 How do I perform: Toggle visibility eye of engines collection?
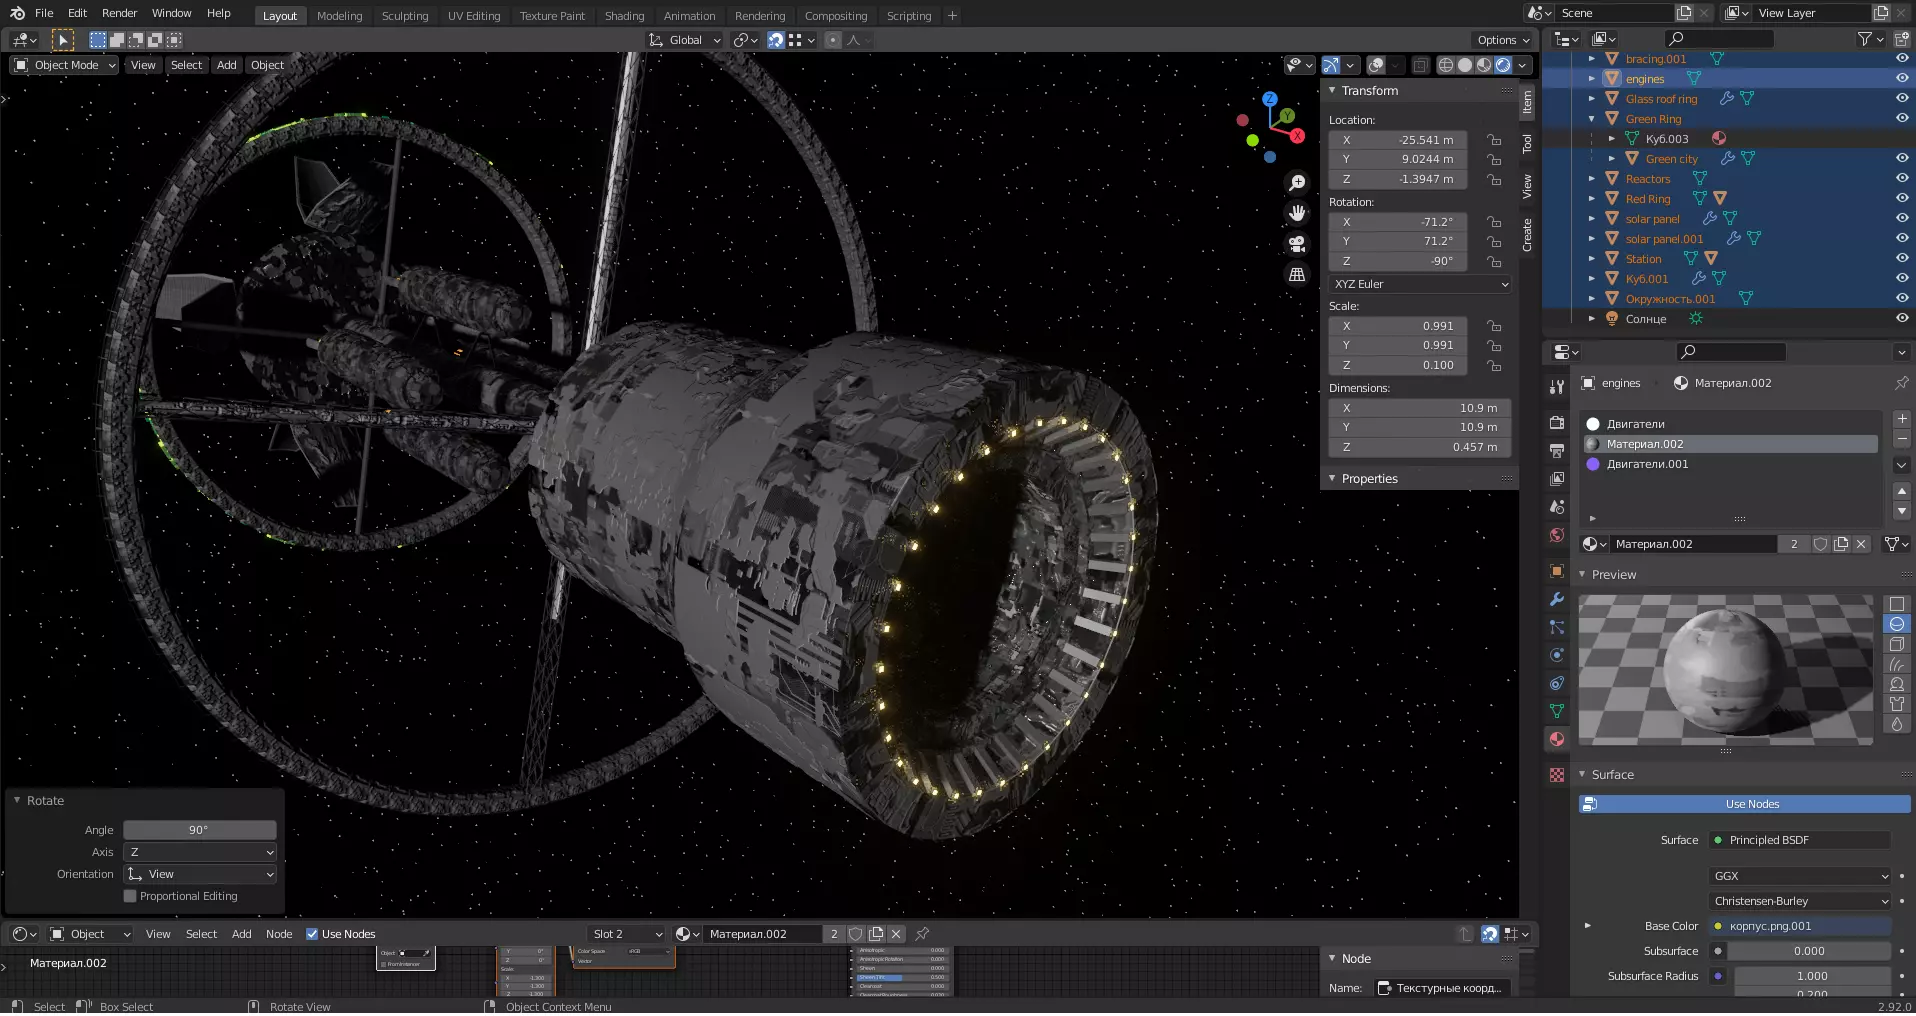click(1902, 78)
